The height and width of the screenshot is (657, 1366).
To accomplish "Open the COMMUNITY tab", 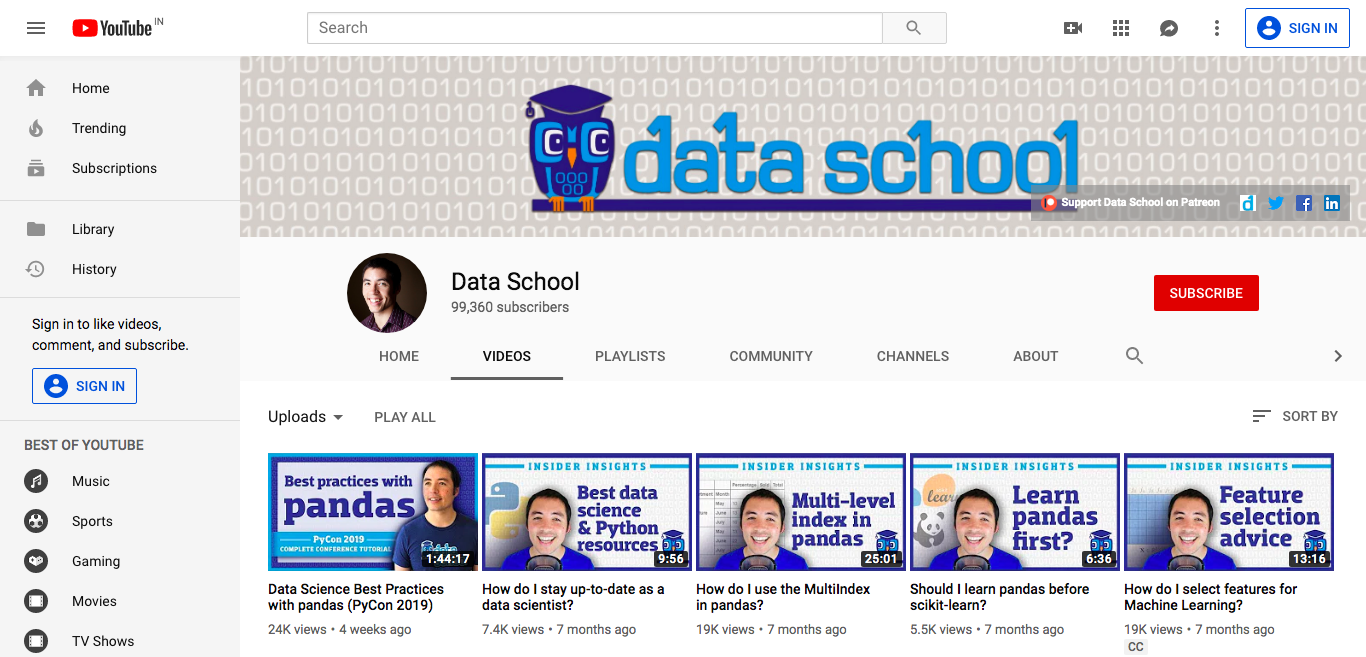I will coord(771,356).
